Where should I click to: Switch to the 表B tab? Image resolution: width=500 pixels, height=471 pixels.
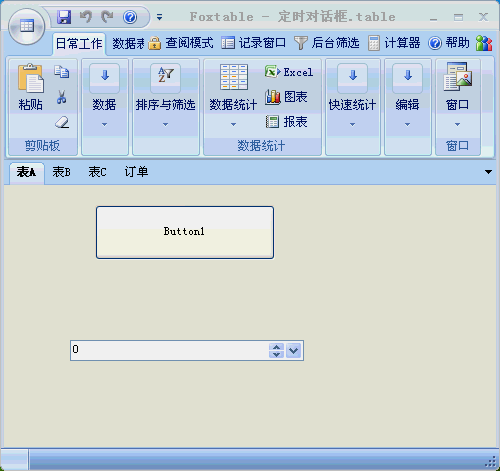coord(61,172)
